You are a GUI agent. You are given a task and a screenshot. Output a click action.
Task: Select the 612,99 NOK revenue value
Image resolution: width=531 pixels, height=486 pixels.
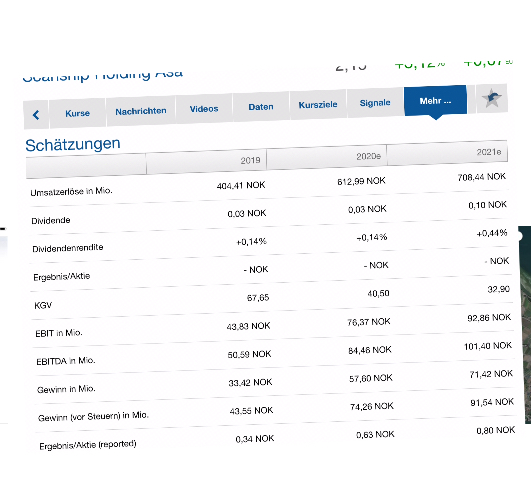[361, 181]
